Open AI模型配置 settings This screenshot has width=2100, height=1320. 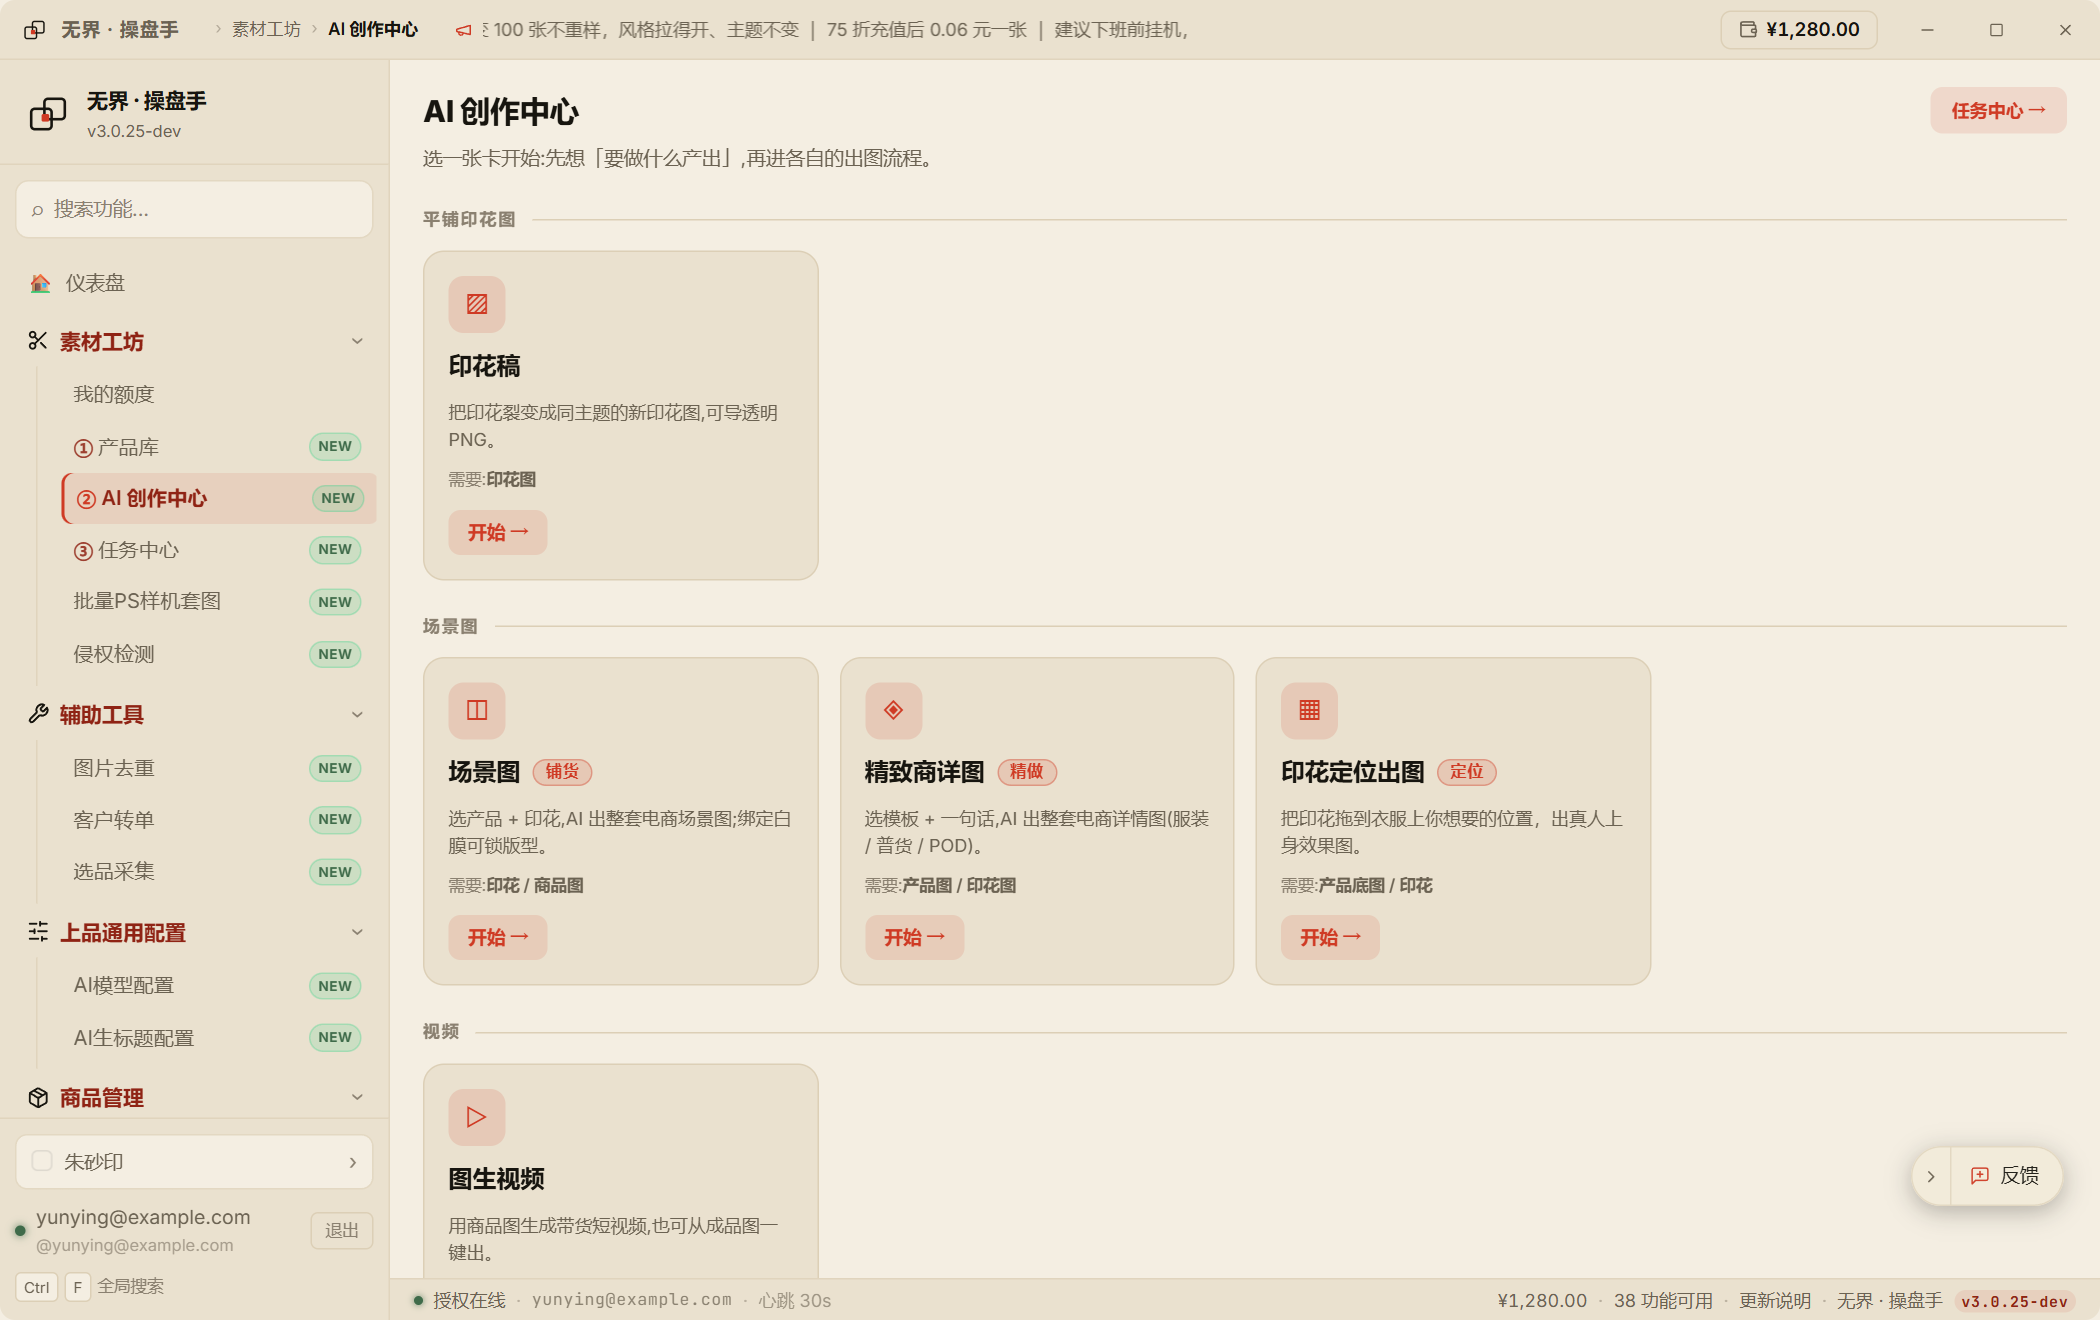click(217, 985)
